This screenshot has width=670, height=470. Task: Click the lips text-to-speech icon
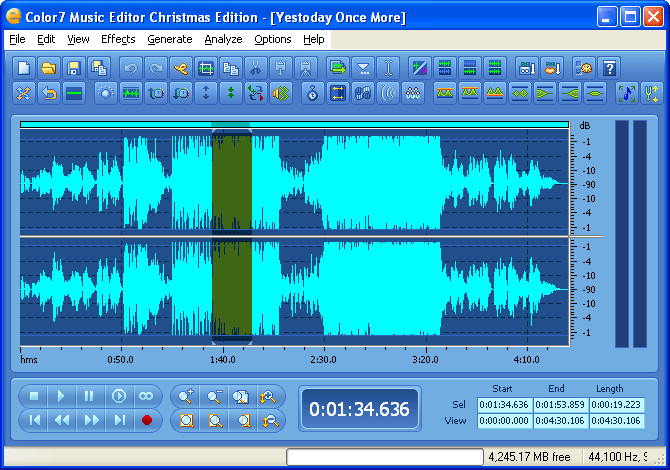[552, 68]
